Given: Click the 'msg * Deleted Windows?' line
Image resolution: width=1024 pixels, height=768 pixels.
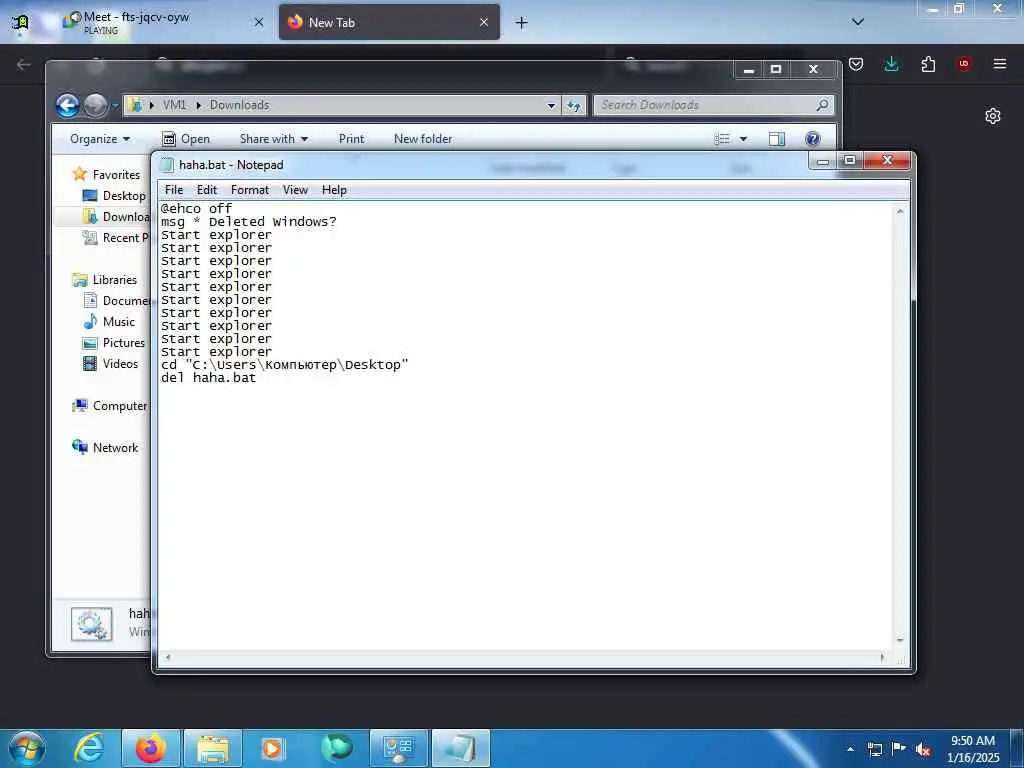Looking at the screenshot, I should [249, 222].
